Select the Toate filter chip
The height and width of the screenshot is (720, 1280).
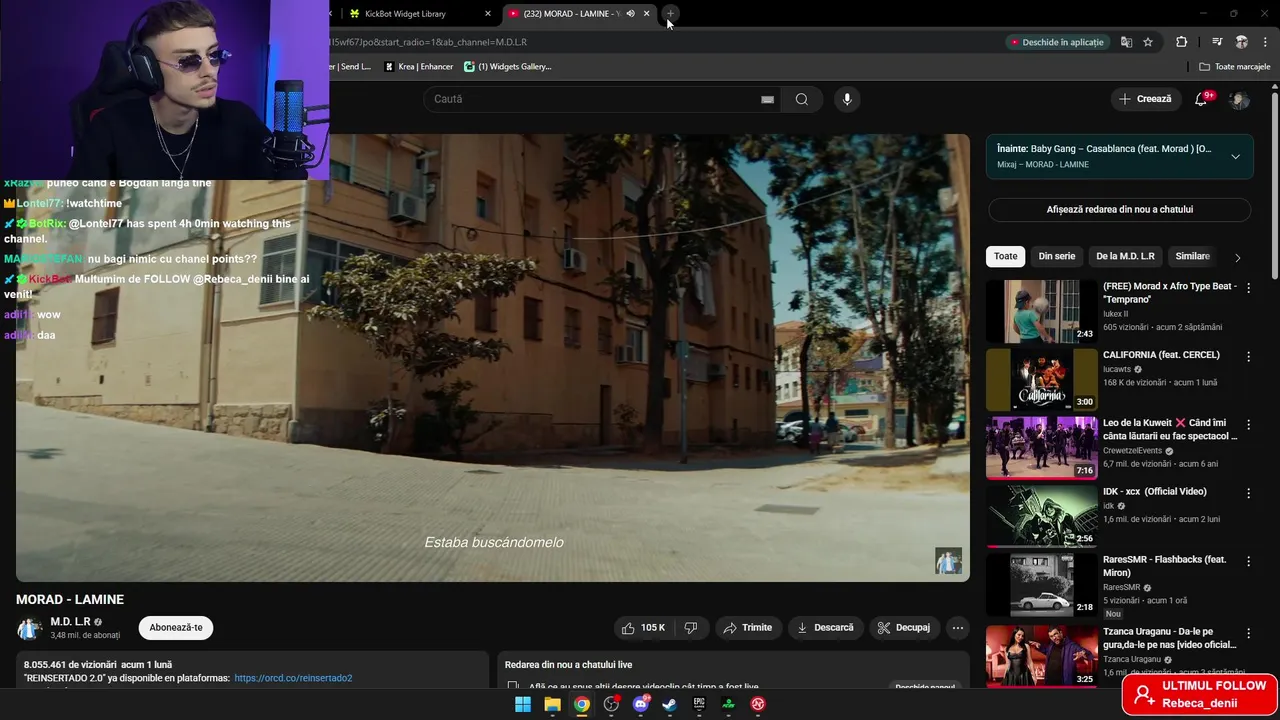pyautogui.click(x=1006, y=256)
